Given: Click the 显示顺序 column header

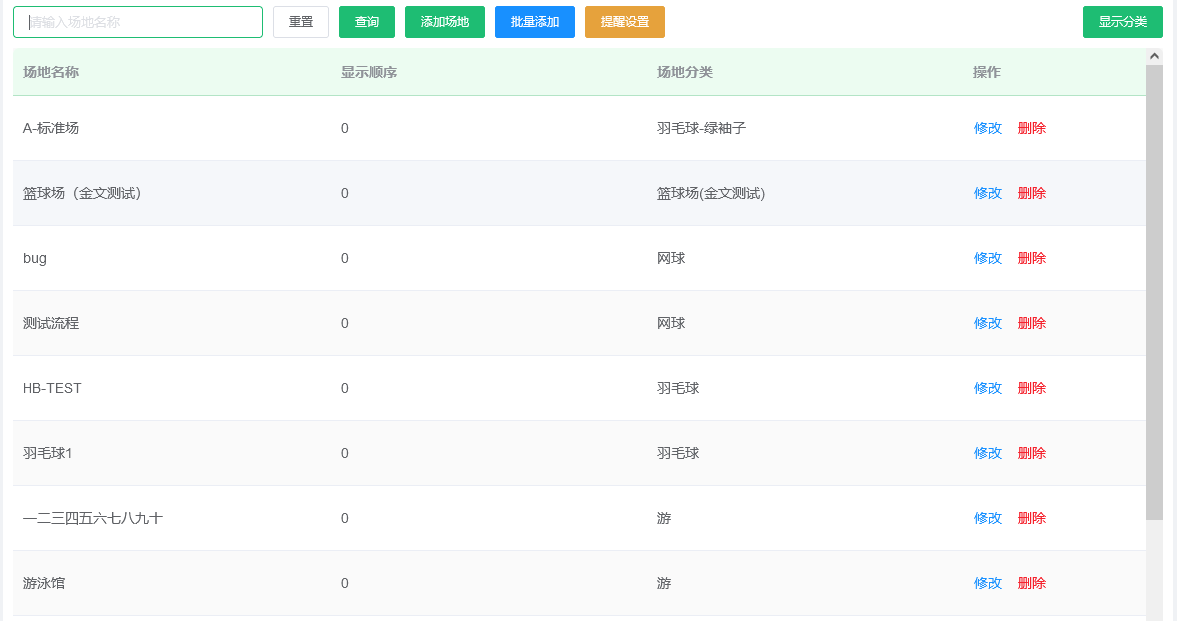Looking at the screenshot, I should tap(369, 72).
